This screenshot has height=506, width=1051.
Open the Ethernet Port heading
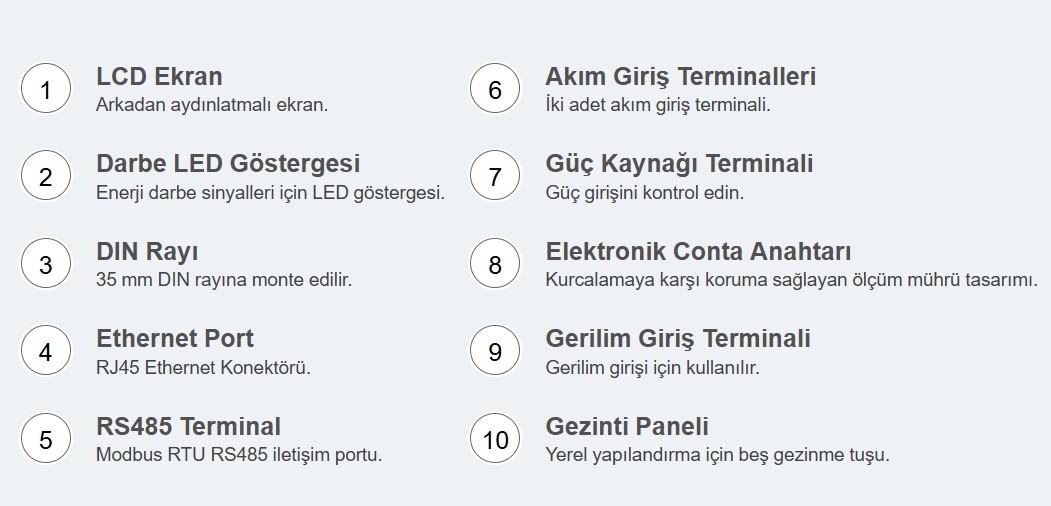tap(175, 338)
